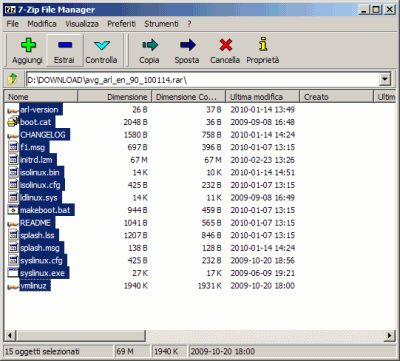Click the 7-Zip title bar app icon
This screenshot has height=361, width=400.
(x=11, y=10)
